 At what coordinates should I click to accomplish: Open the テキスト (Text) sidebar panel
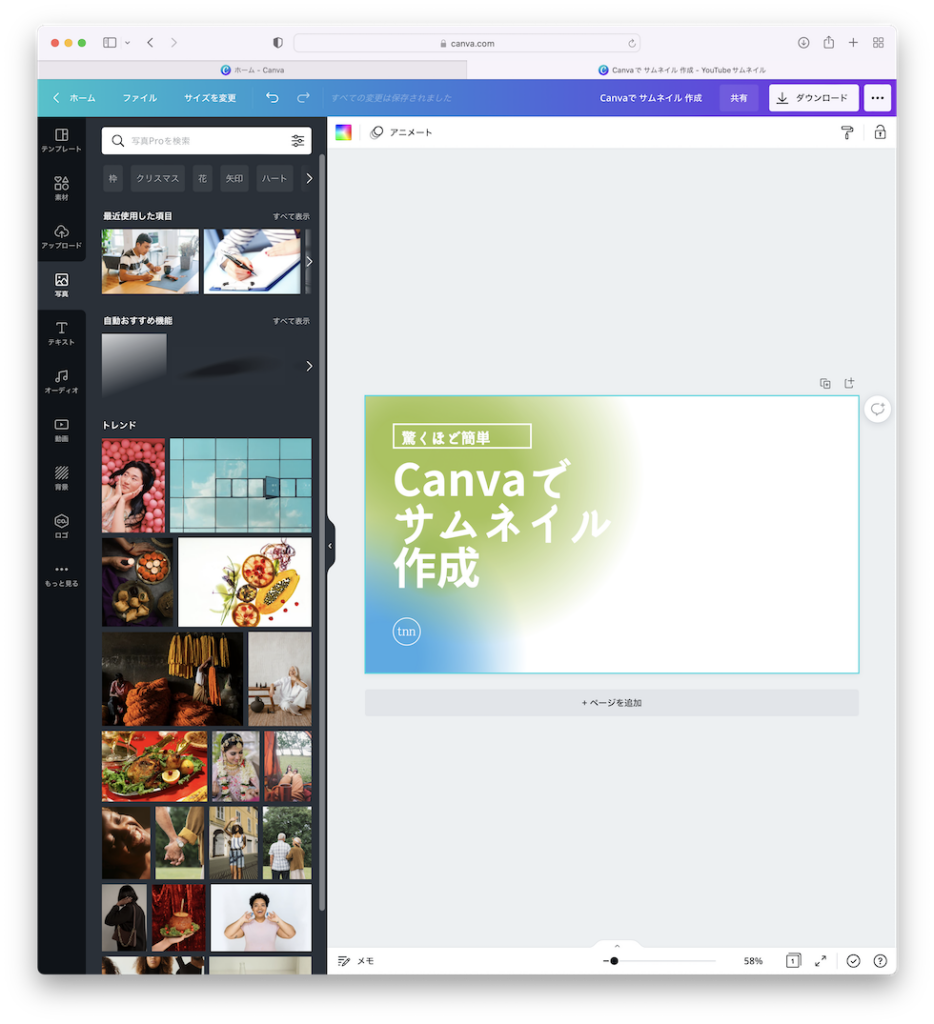(x=61, y=333)
